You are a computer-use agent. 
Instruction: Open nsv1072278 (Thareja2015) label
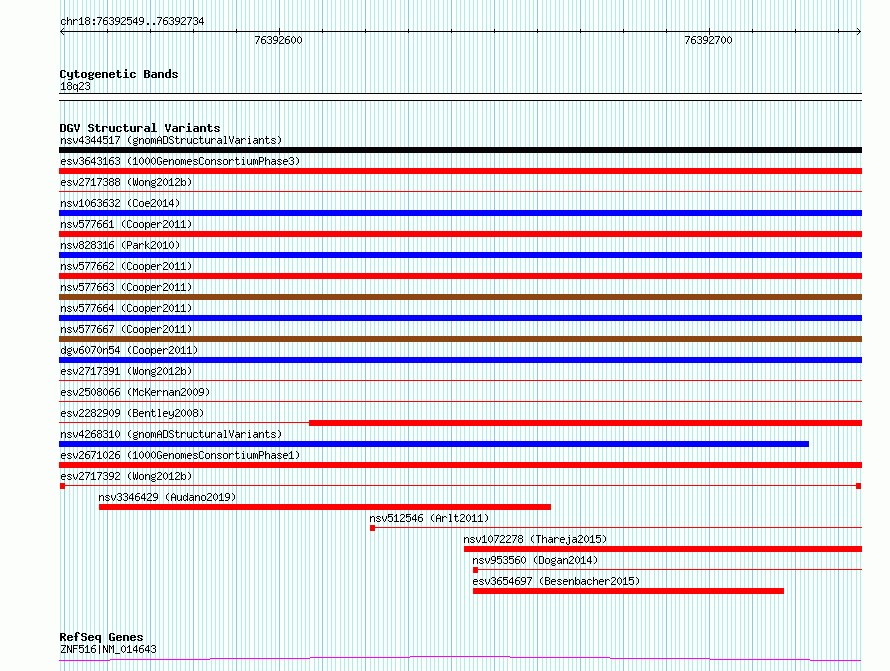(535, 539)
